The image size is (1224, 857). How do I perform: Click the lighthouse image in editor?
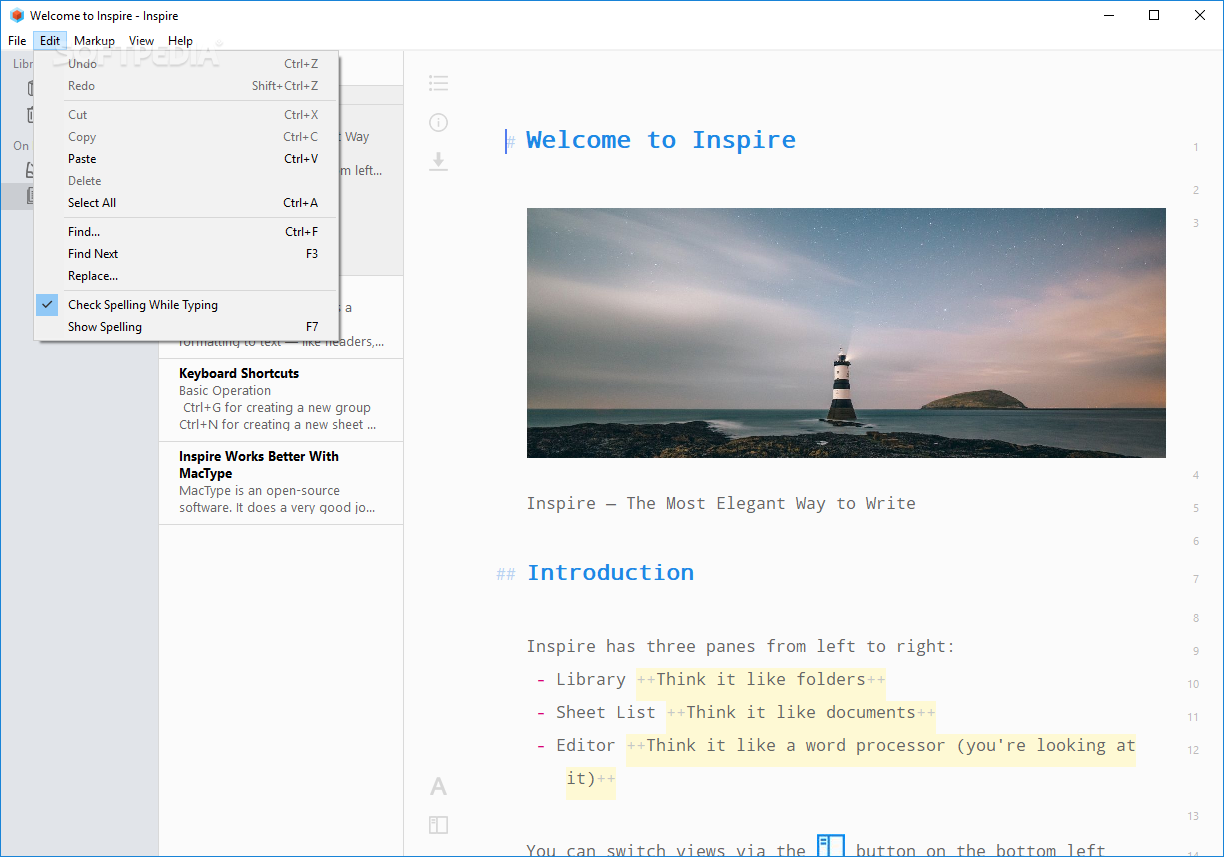point(846,333)
